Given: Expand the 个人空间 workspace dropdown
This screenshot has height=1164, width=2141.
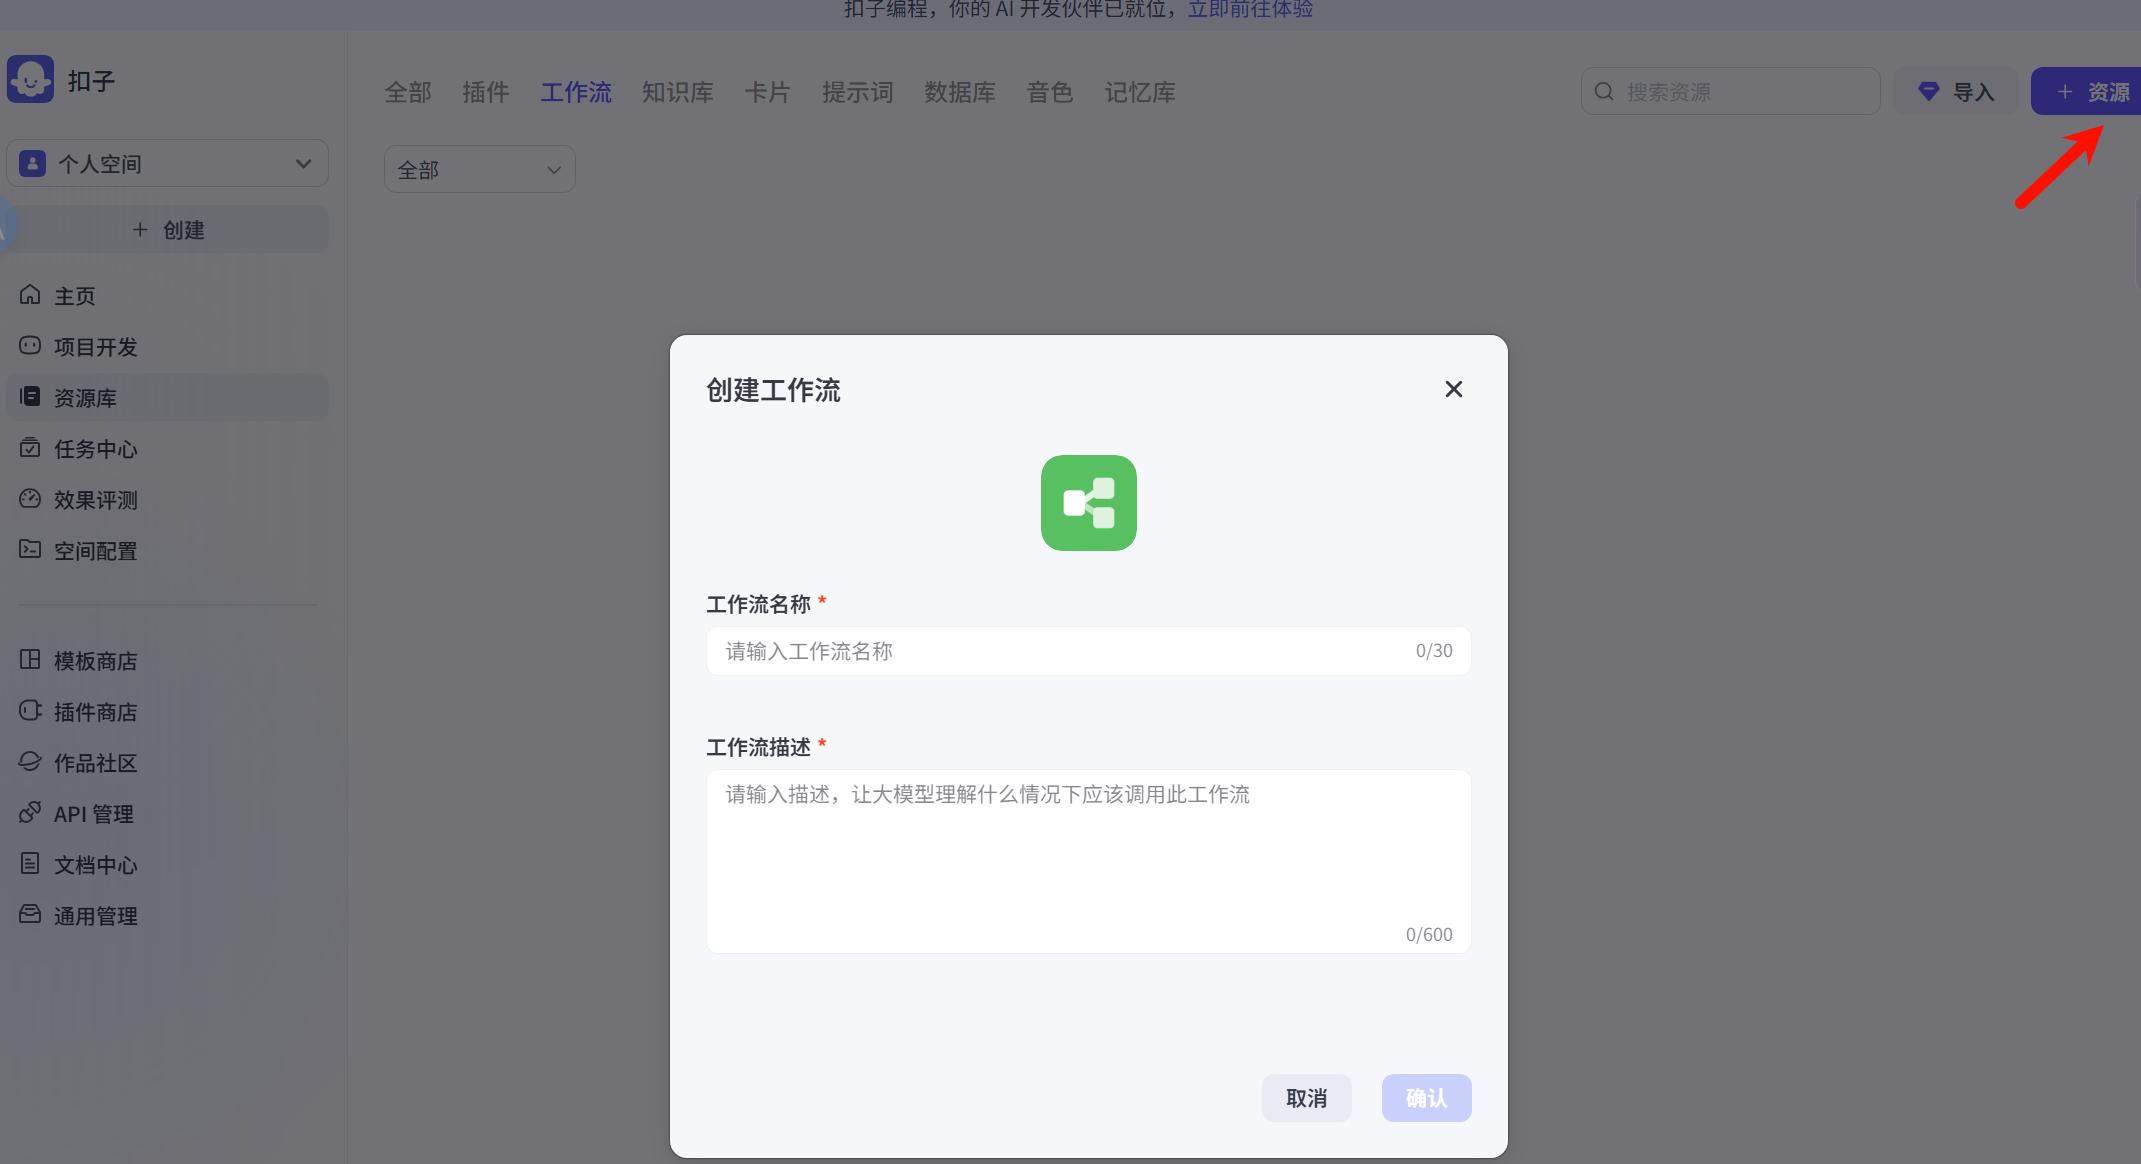Looking at the screenshot, I should point(168,164).
